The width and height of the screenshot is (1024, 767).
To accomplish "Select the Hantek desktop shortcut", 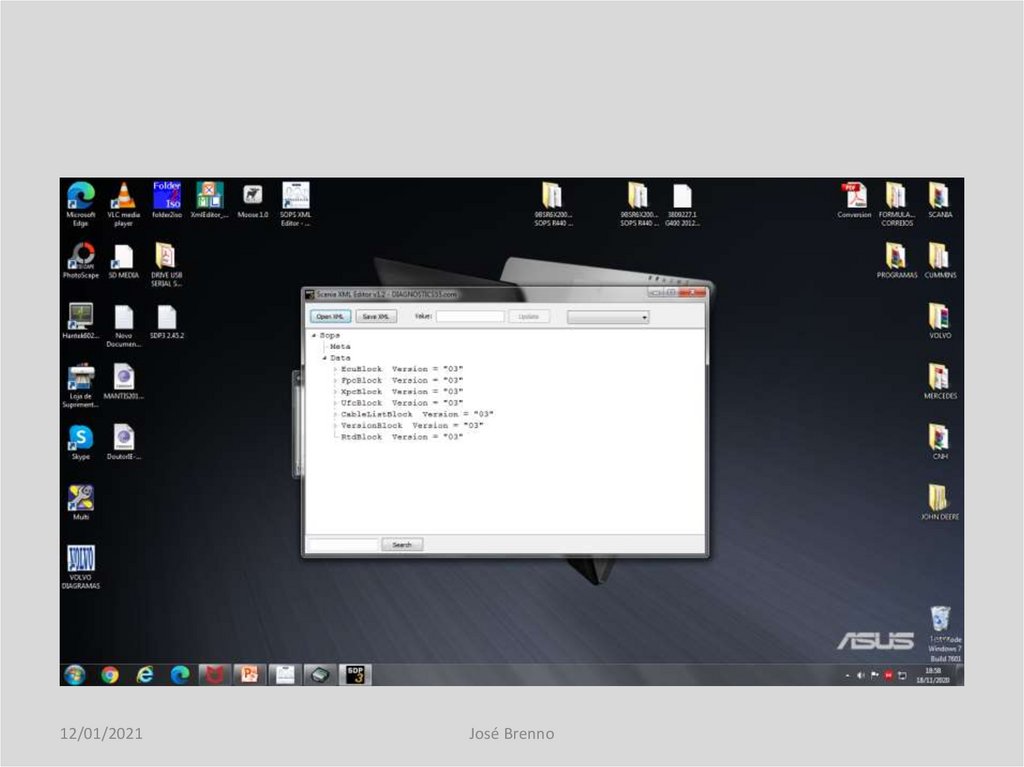I will [x=81, y=321].
